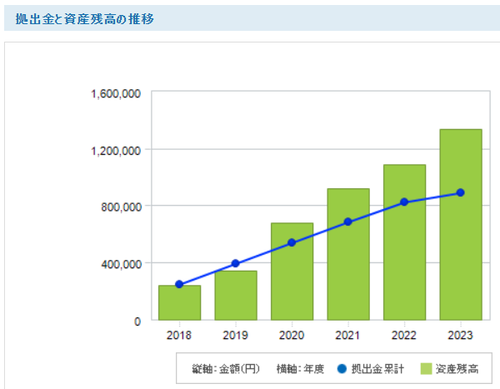Viewport: 500px width, 389px height.
Task: Click the blue data point for 2023
Action: pos(460,193)
